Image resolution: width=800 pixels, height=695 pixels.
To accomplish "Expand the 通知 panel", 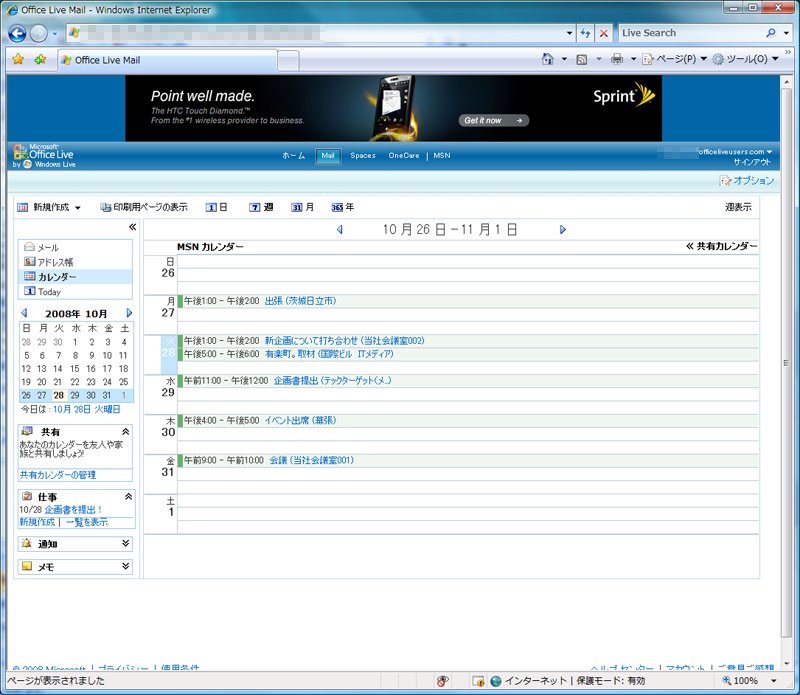I will point(126,543).
